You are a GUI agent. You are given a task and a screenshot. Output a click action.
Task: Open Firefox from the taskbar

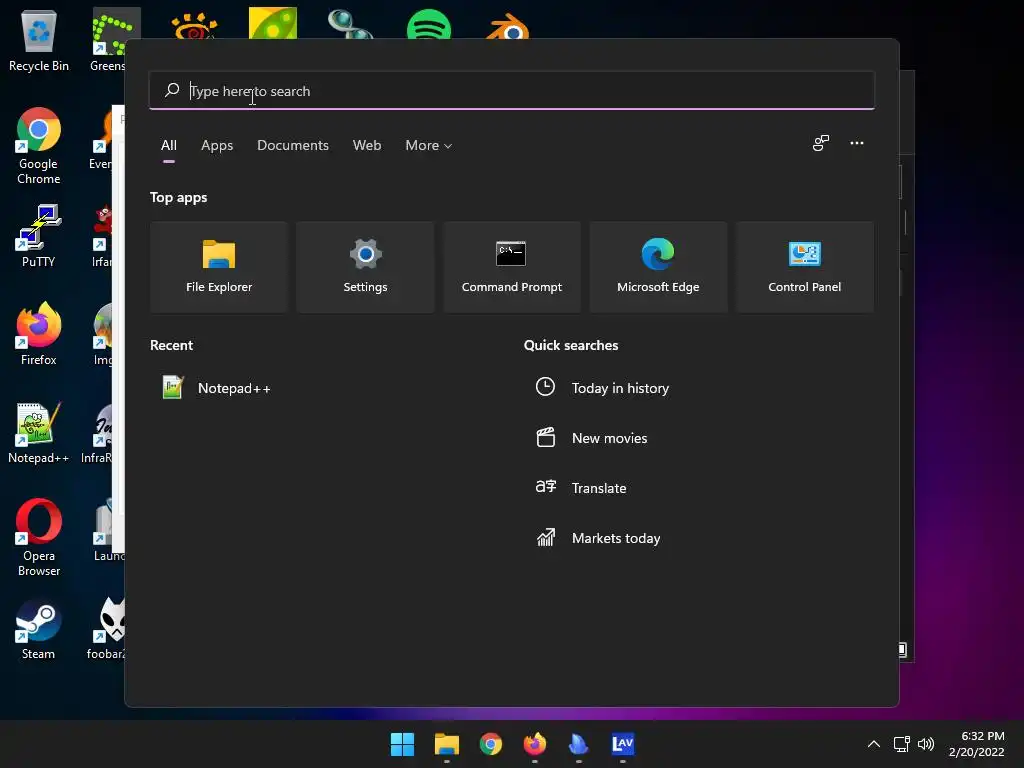coord(535,744)
